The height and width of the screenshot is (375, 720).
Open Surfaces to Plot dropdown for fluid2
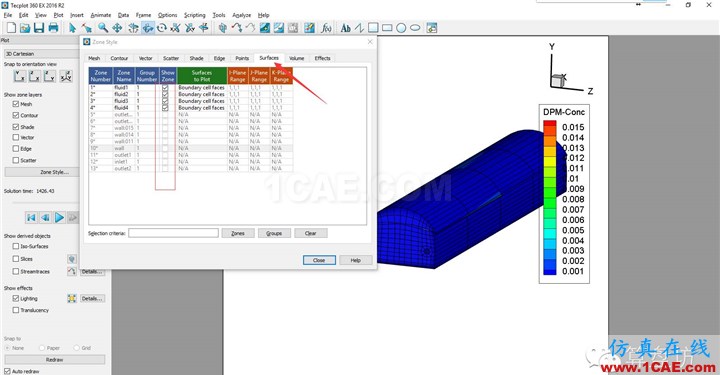[202, 94]
